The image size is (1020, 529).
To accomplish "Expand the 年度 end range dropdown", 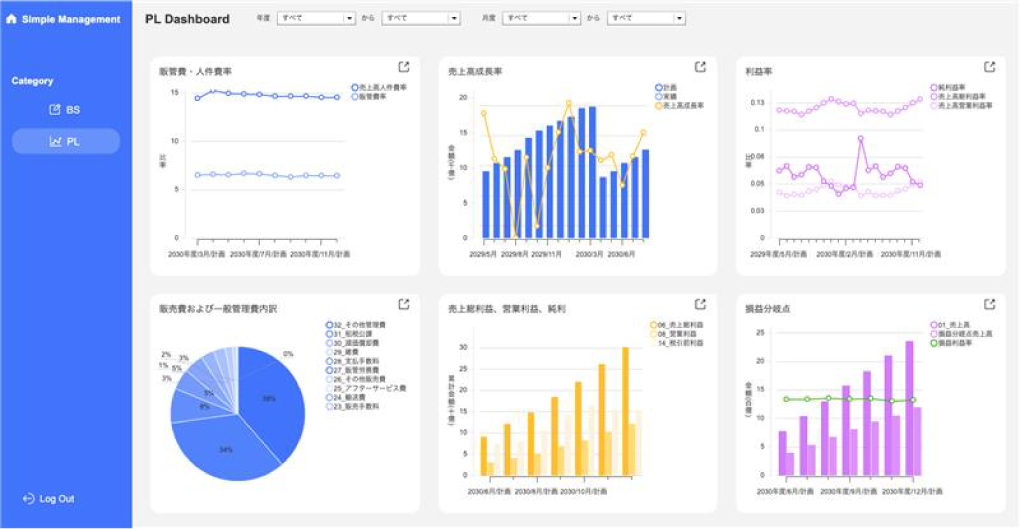I will [421, 18].
